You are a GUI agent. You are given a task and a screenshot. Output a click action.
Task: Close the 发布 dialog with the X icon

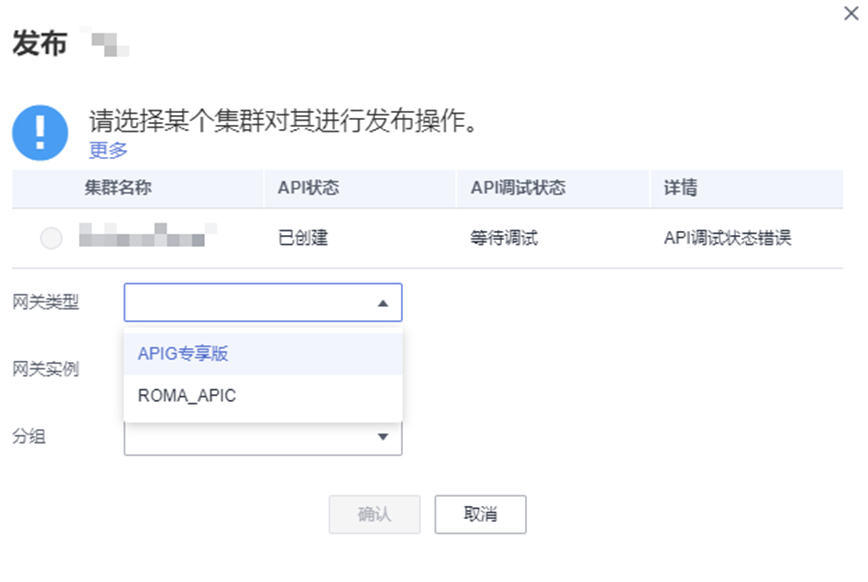(851, 13)
